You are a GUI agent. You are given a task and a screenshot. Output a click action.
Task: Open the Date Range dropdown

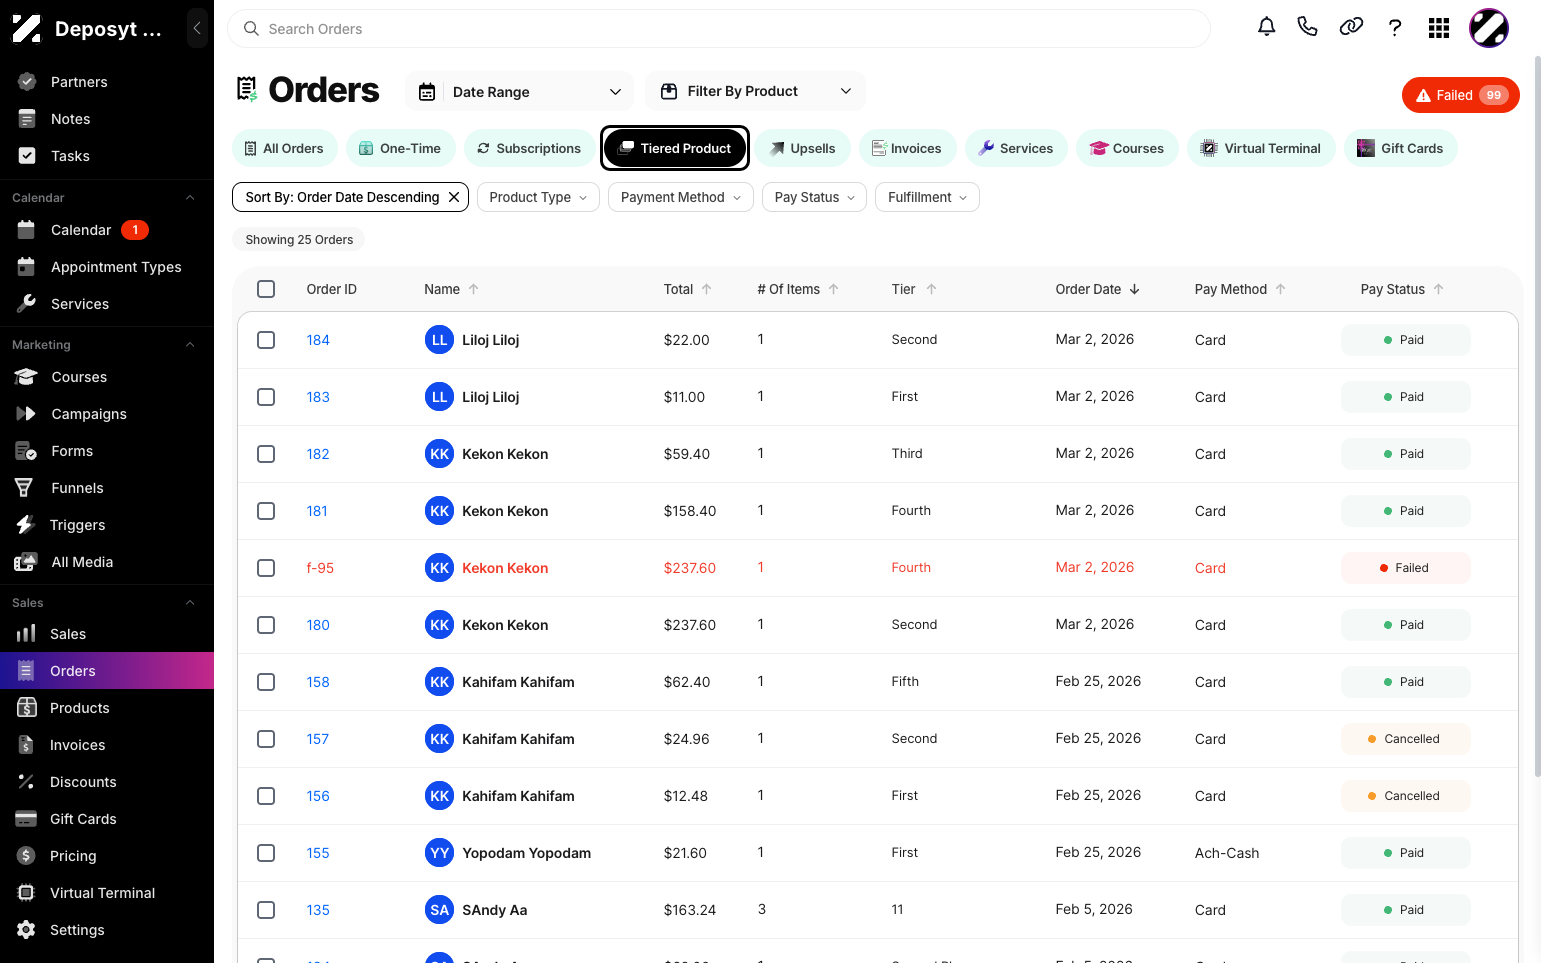pos(520,92)
